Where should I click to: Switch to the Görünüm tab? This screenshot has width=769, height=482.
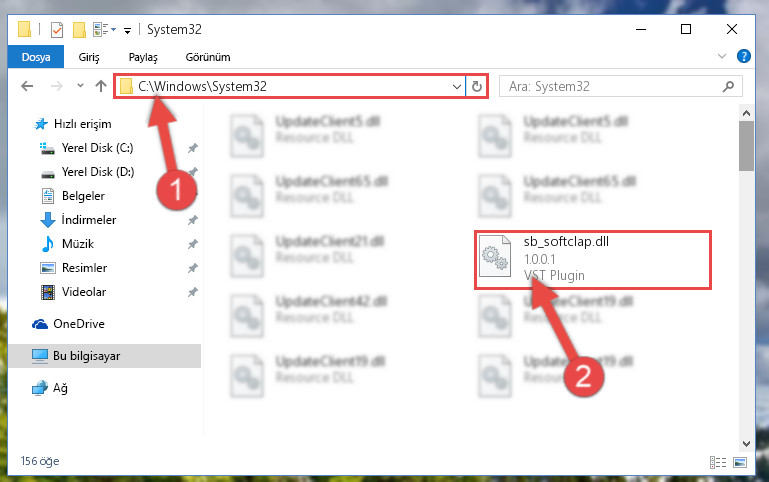[208, 57]
